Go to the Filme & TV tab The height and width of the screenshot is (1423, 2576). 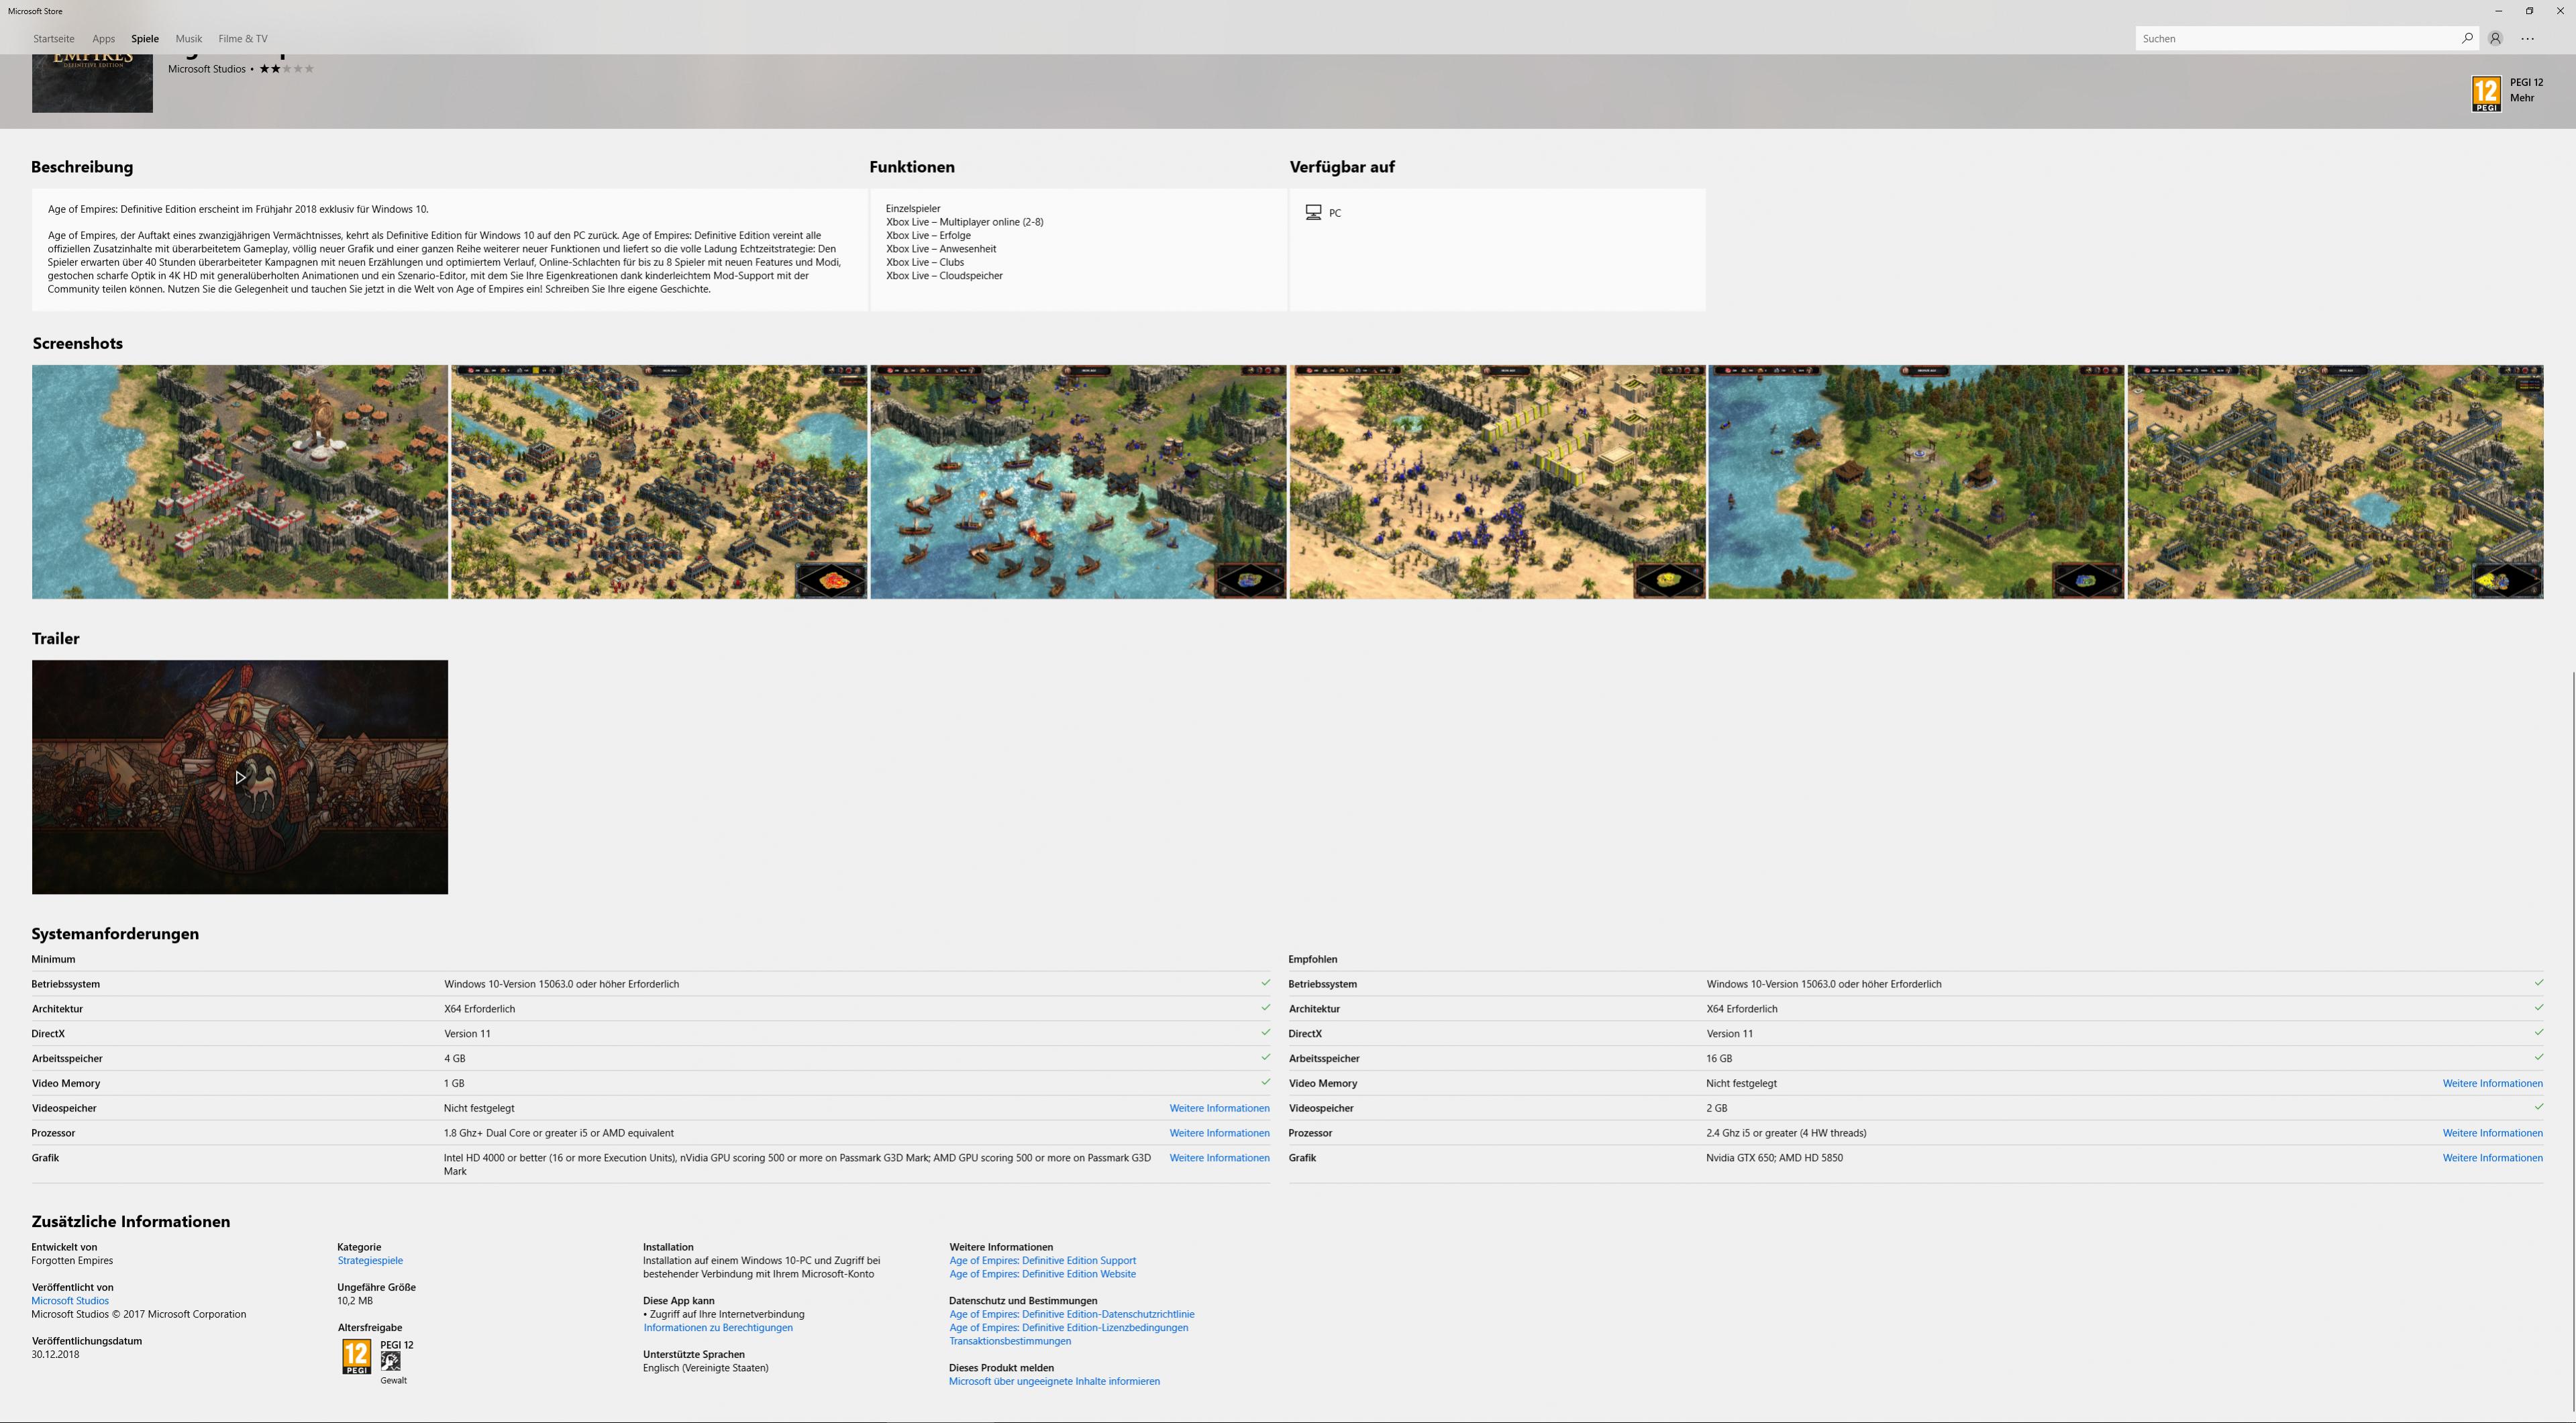[242, 38]
